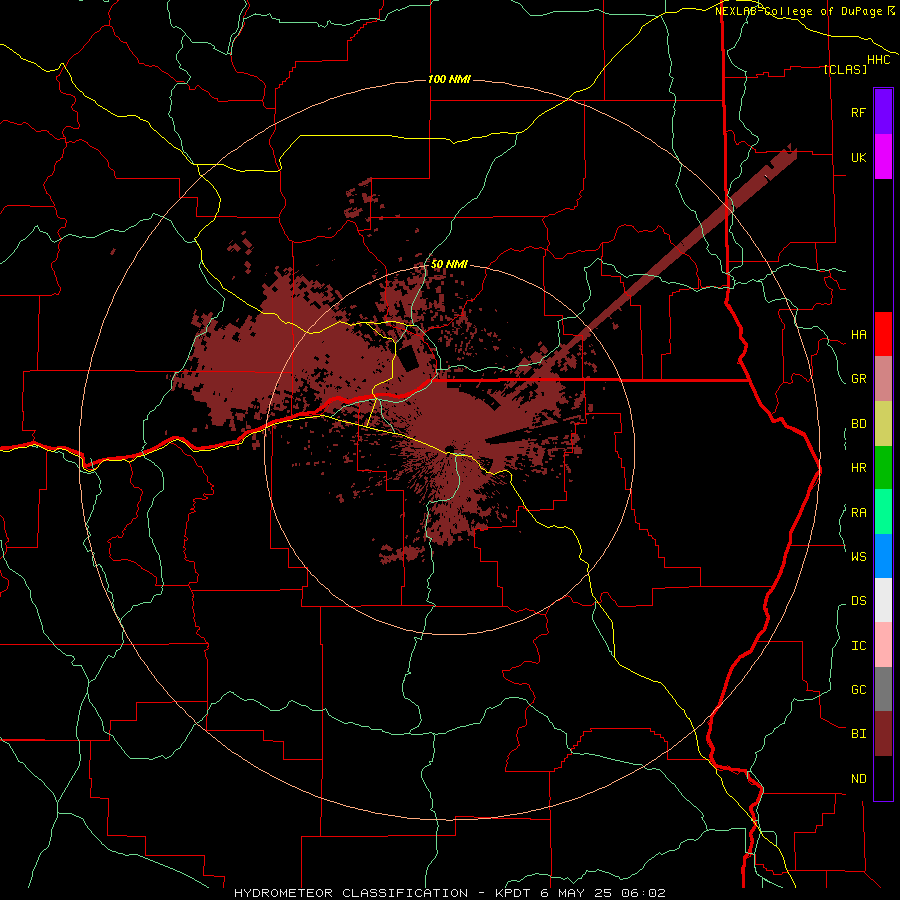Click the RA light green swatch
The image size is (900, 900).
(x=883, y=512)
